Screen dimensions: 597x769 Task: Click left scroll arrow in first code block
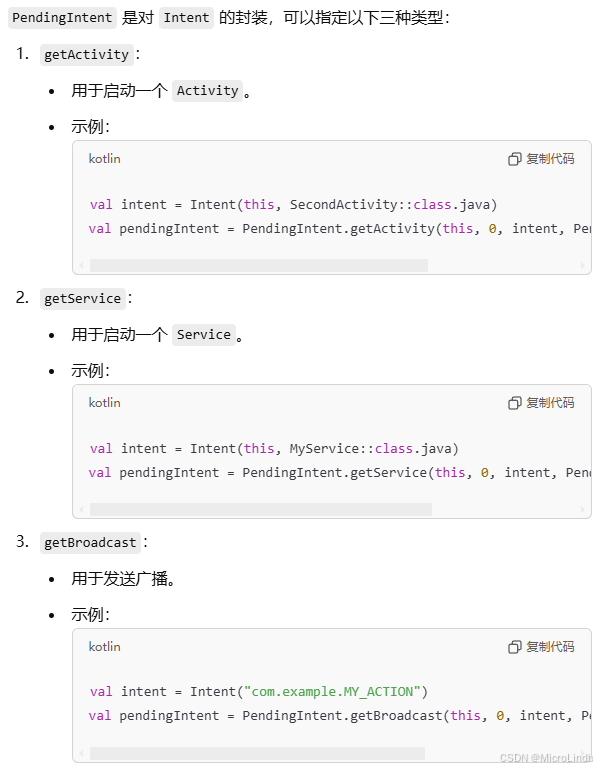(81, 265)
